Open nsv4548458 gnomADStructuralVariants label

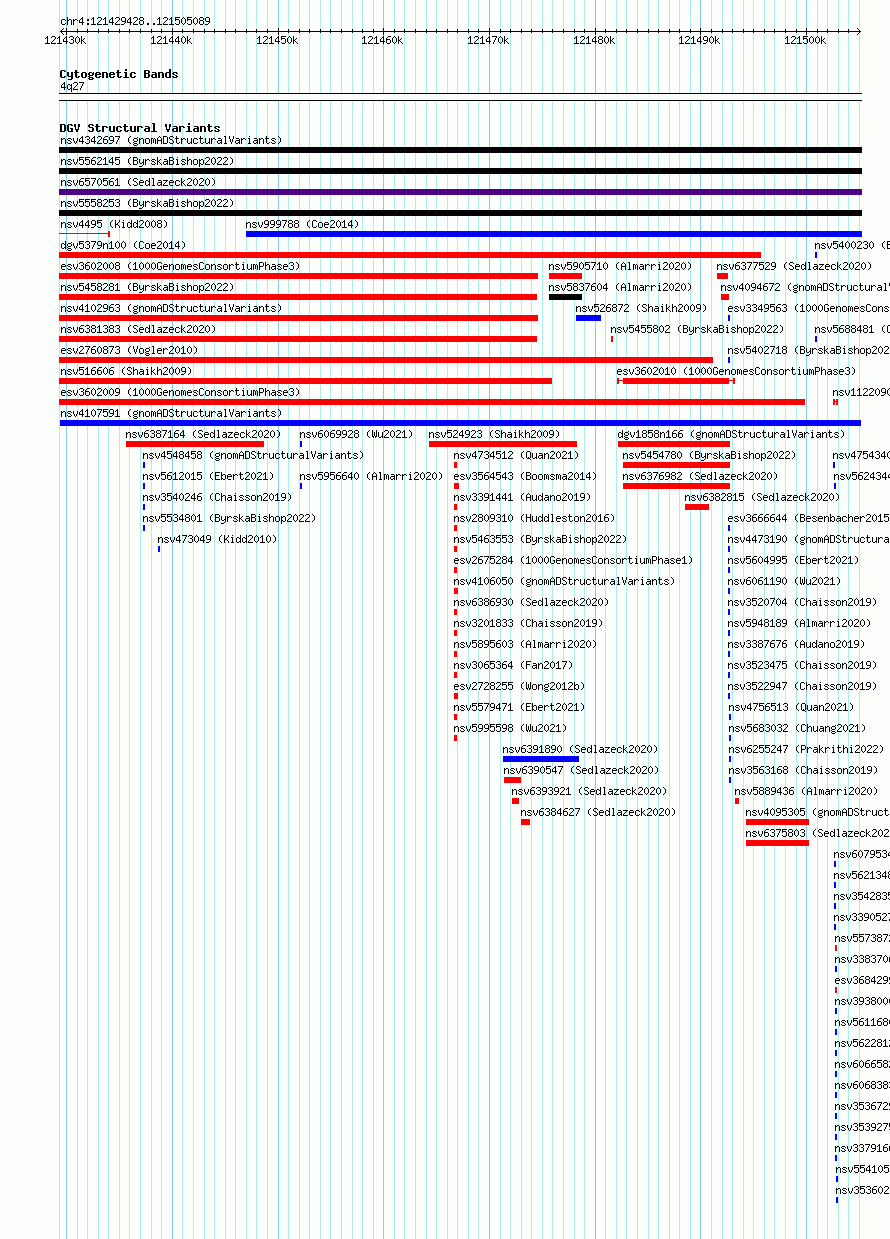[253, 455]
